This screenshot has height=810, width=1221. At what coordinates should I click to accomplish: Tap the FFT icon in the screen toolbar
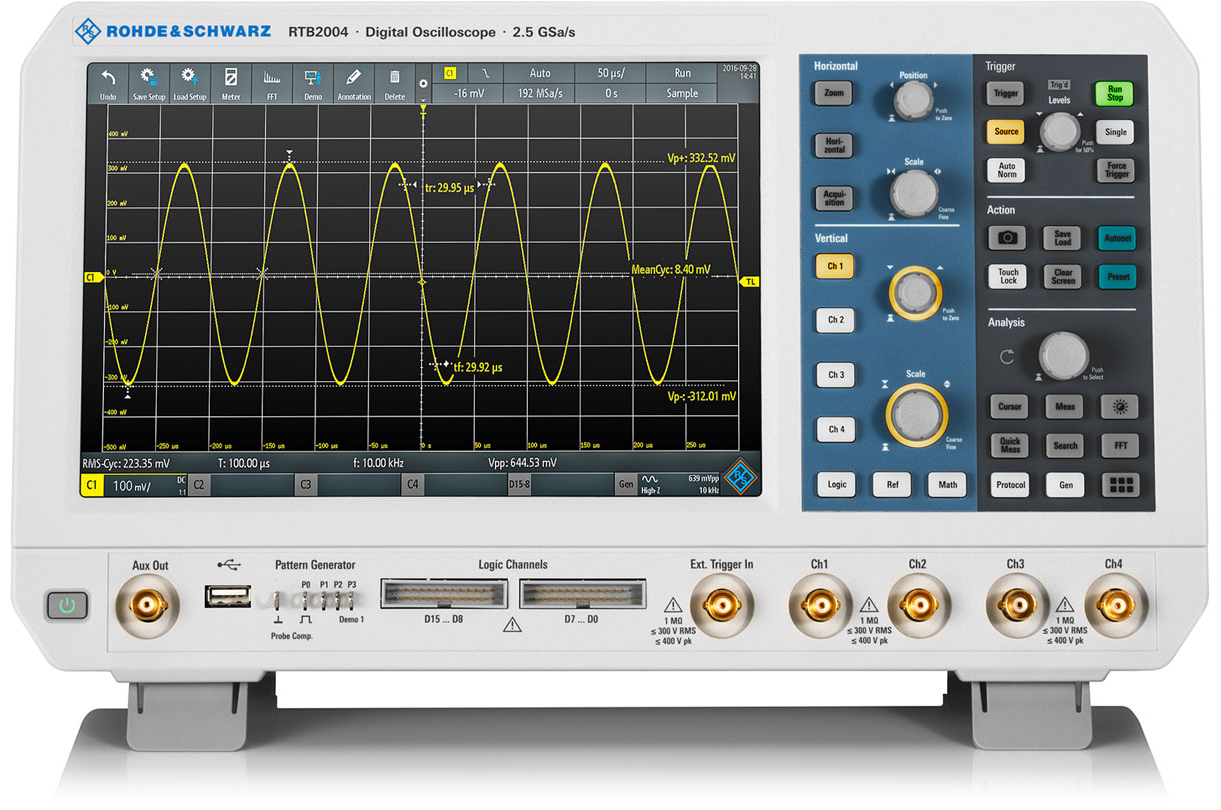(272, 83)
